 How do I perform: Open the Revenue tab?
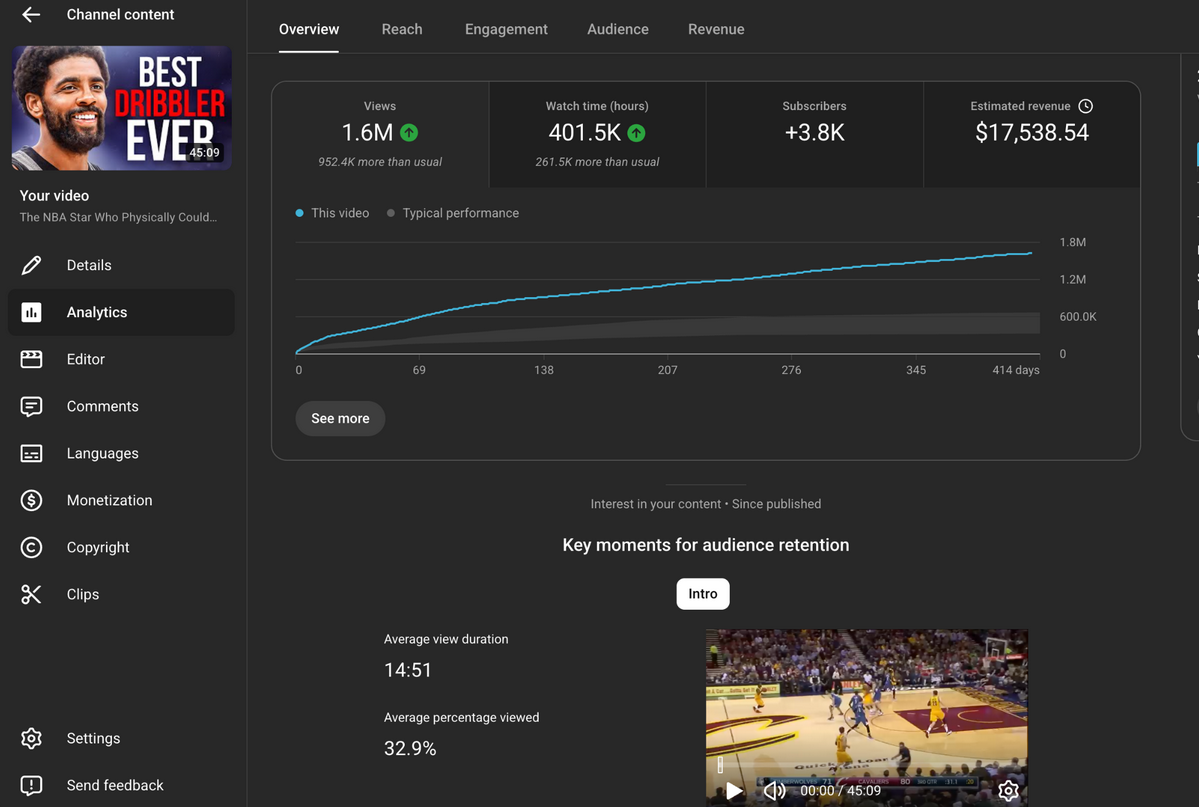716,29
